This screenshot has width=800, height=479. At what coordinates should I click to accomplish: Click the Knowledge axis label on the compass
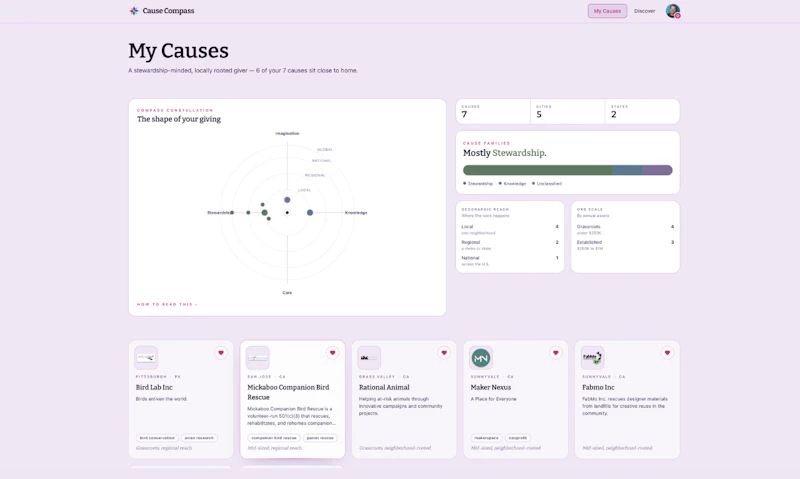click(356, 212)
